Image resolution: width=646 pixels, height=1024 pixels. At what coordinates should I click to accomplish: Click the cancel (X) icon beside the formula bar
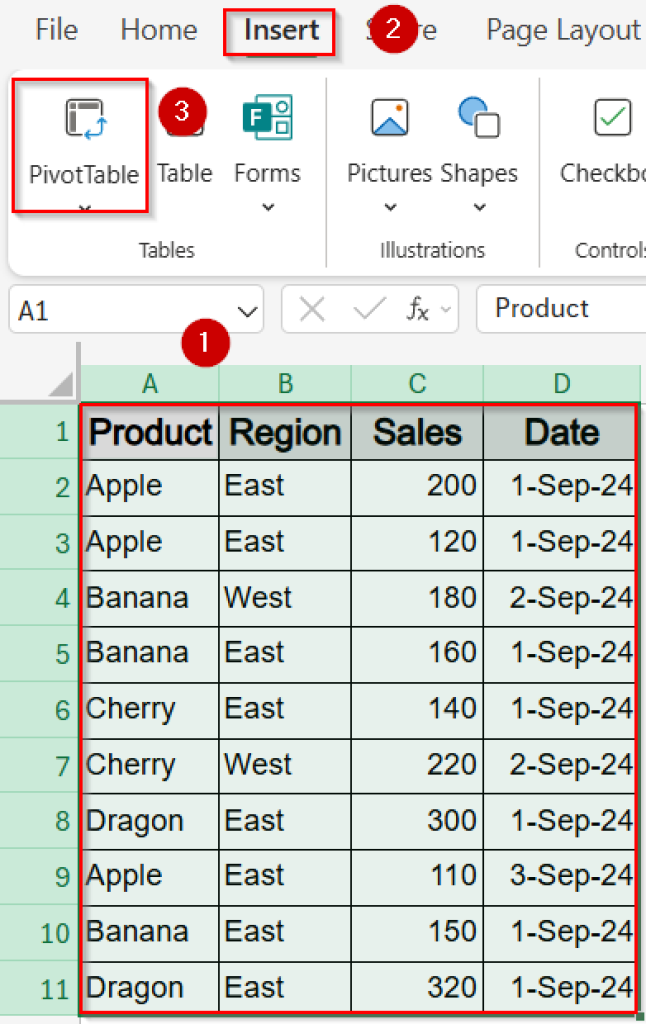pyautogui.click(x=311, y=309)
